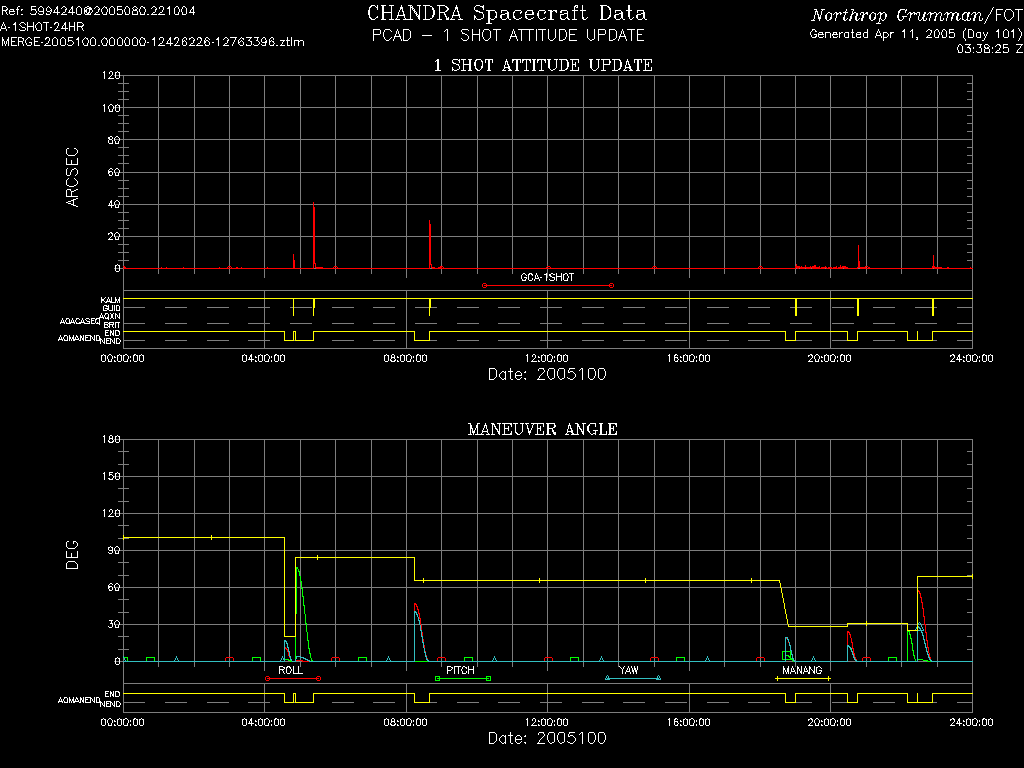Screen dimensions: 1024x768
Task: Click the YAW legend label
Action: pos(629,671)
